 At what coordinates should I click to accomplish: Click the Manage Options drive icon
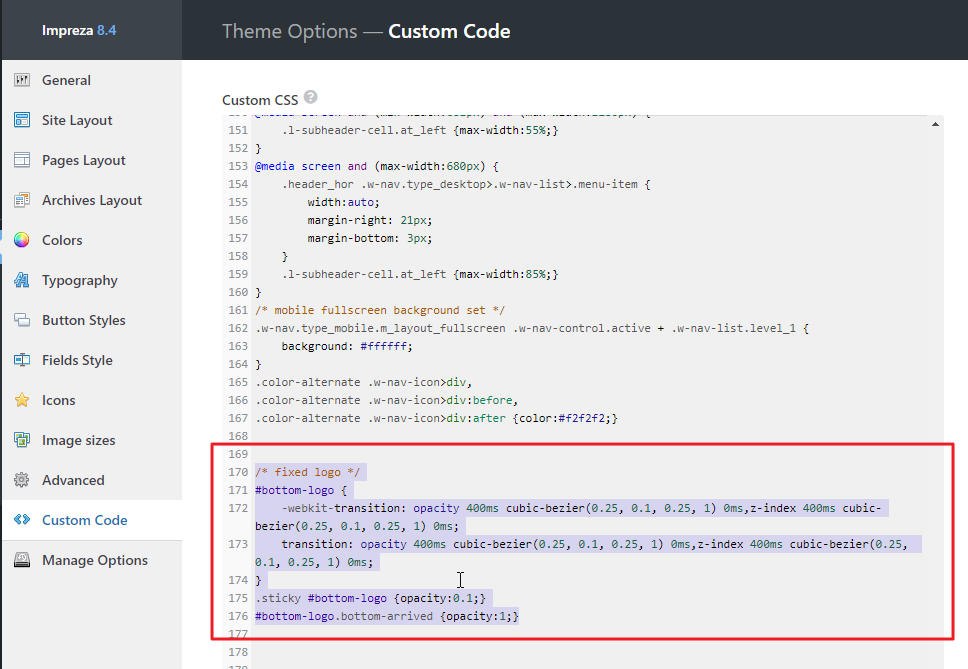pyautogui.click(x=22, y=560)
